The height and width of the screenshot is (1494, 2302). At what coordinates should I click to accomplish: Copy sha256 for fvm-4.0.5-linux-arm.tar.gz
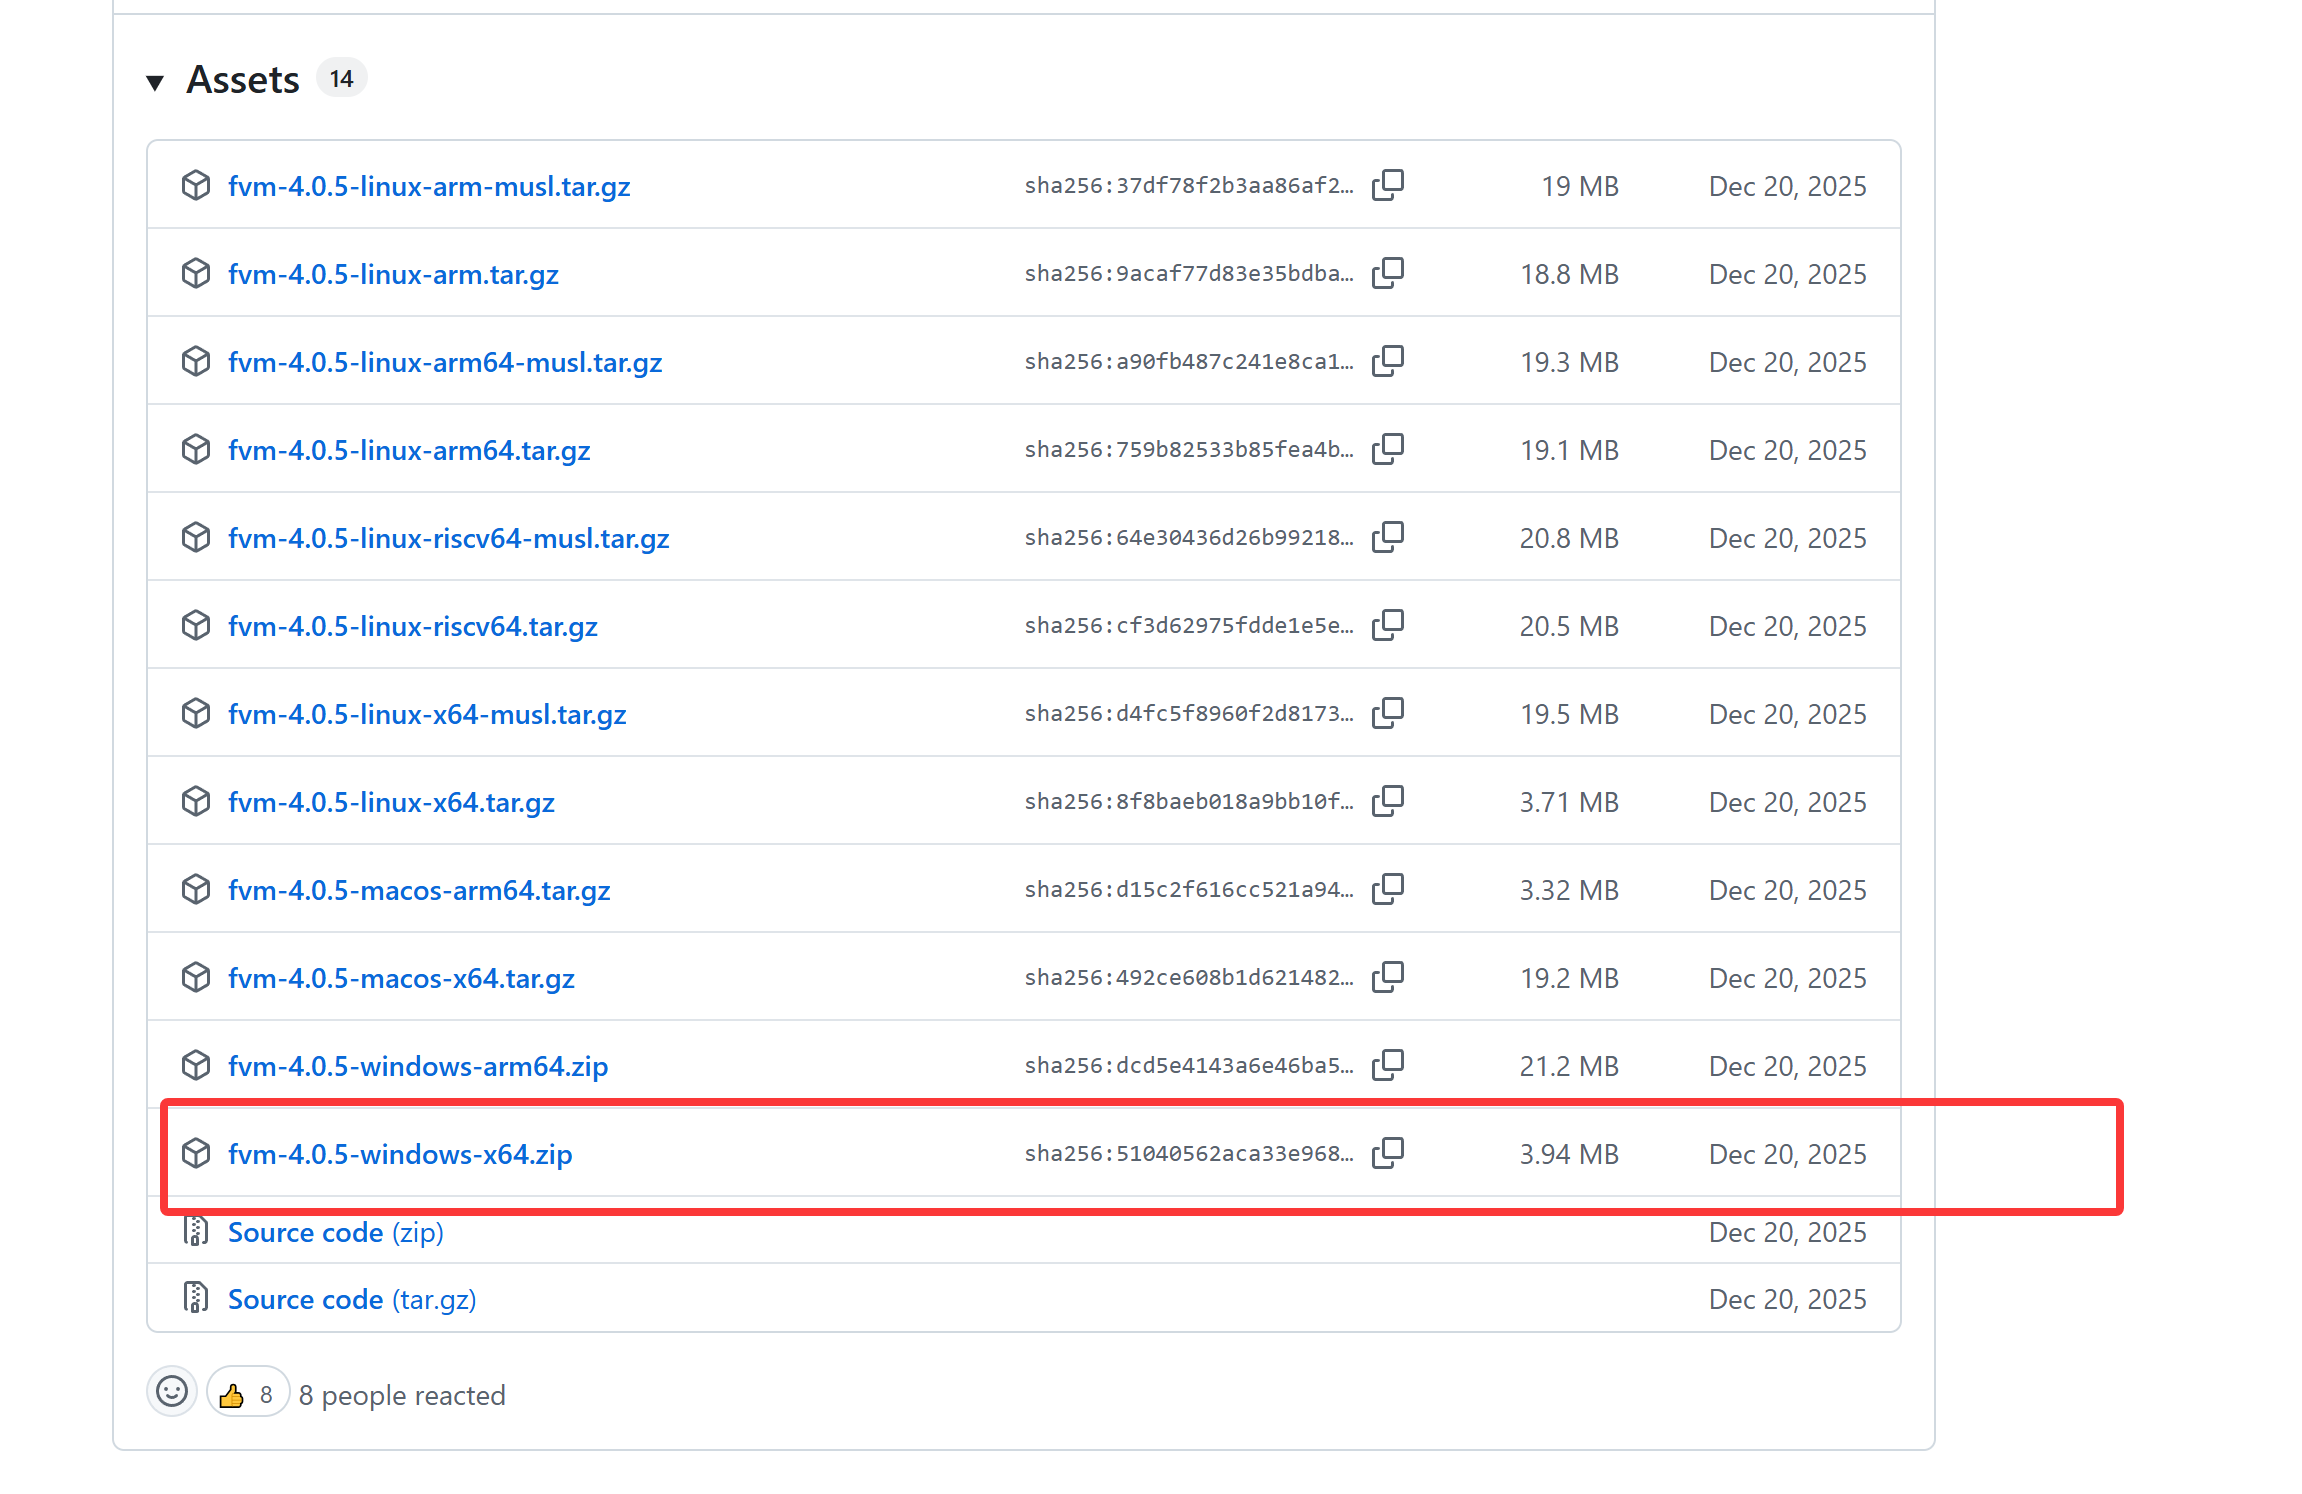1388,273
